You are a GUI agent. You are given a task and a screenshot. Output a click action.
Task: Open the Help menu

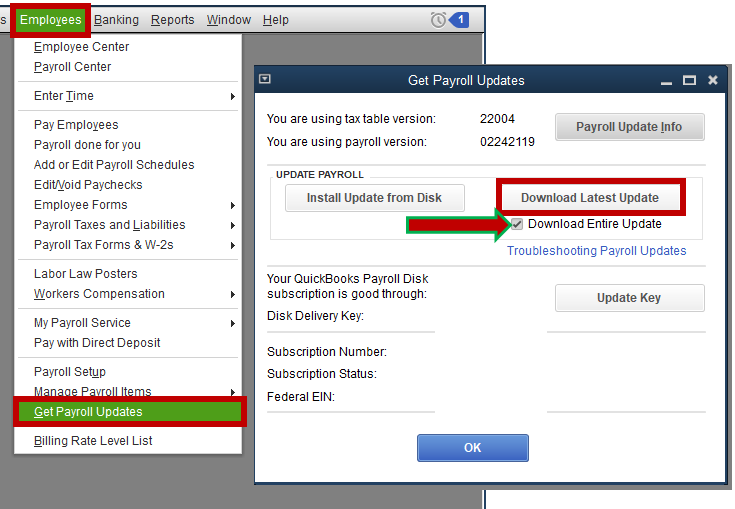click(x=276, y=20)
